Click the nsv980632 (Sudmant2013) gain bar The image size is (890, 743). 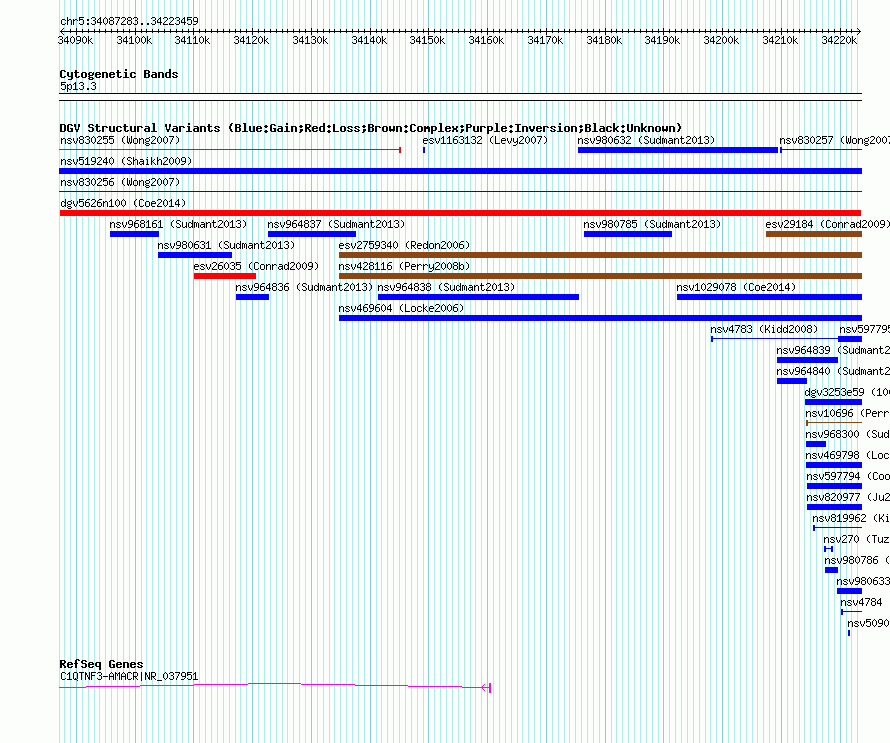pyautogui.click(x=678, y=150)
